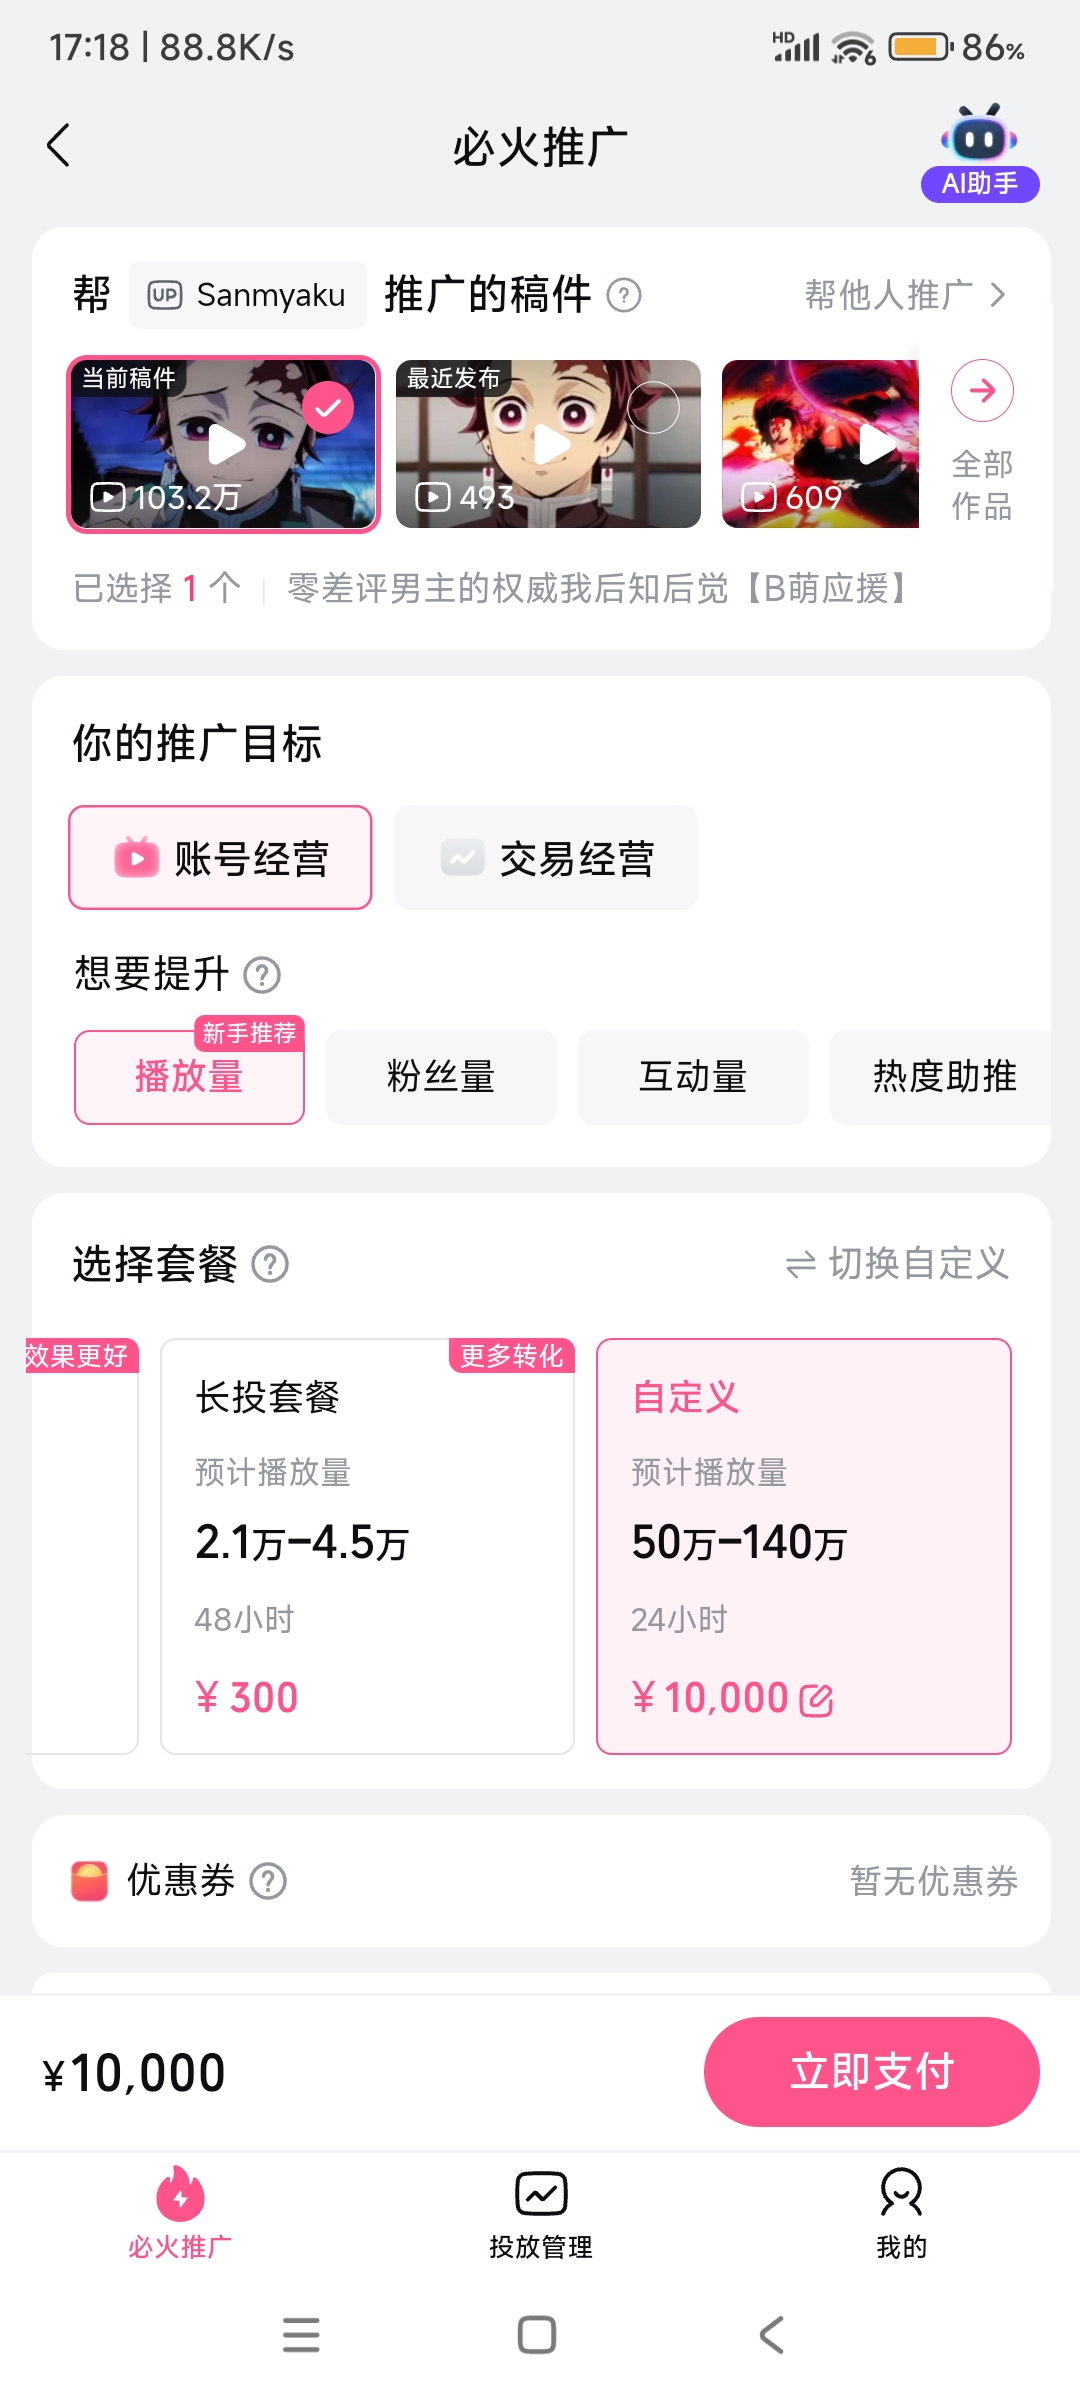Open the AI助手 robot assistant
This screenshot has height=2400, width=1080.
pyautogui.click(x=980, y=152)
